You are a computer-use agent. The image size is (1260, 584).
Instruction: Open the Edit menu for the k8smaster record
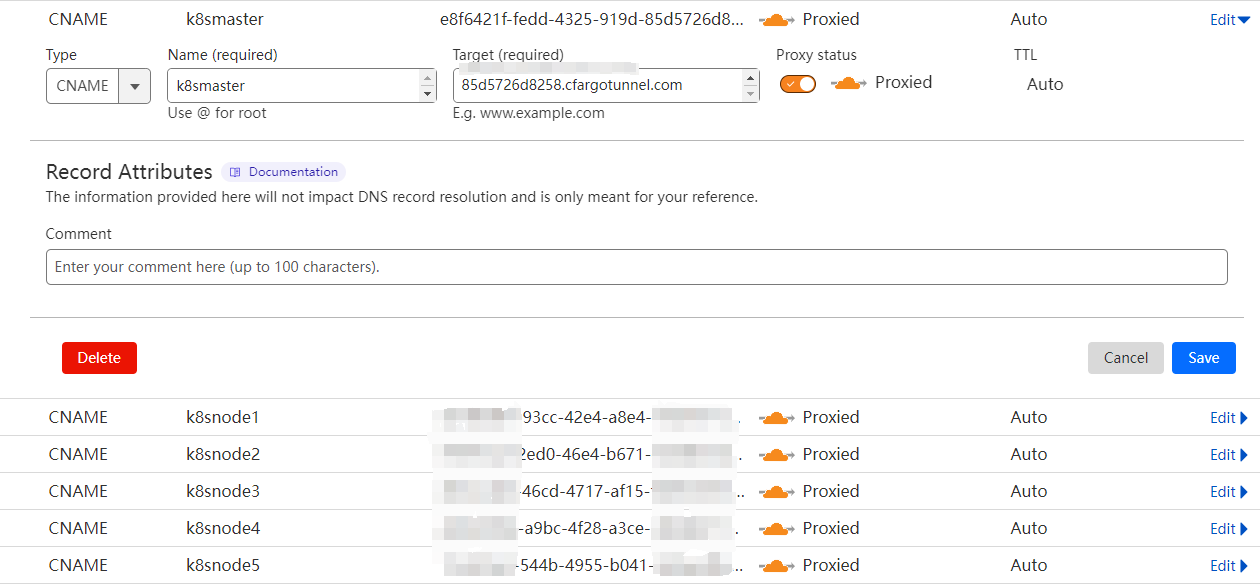[x=1229, y=19]
